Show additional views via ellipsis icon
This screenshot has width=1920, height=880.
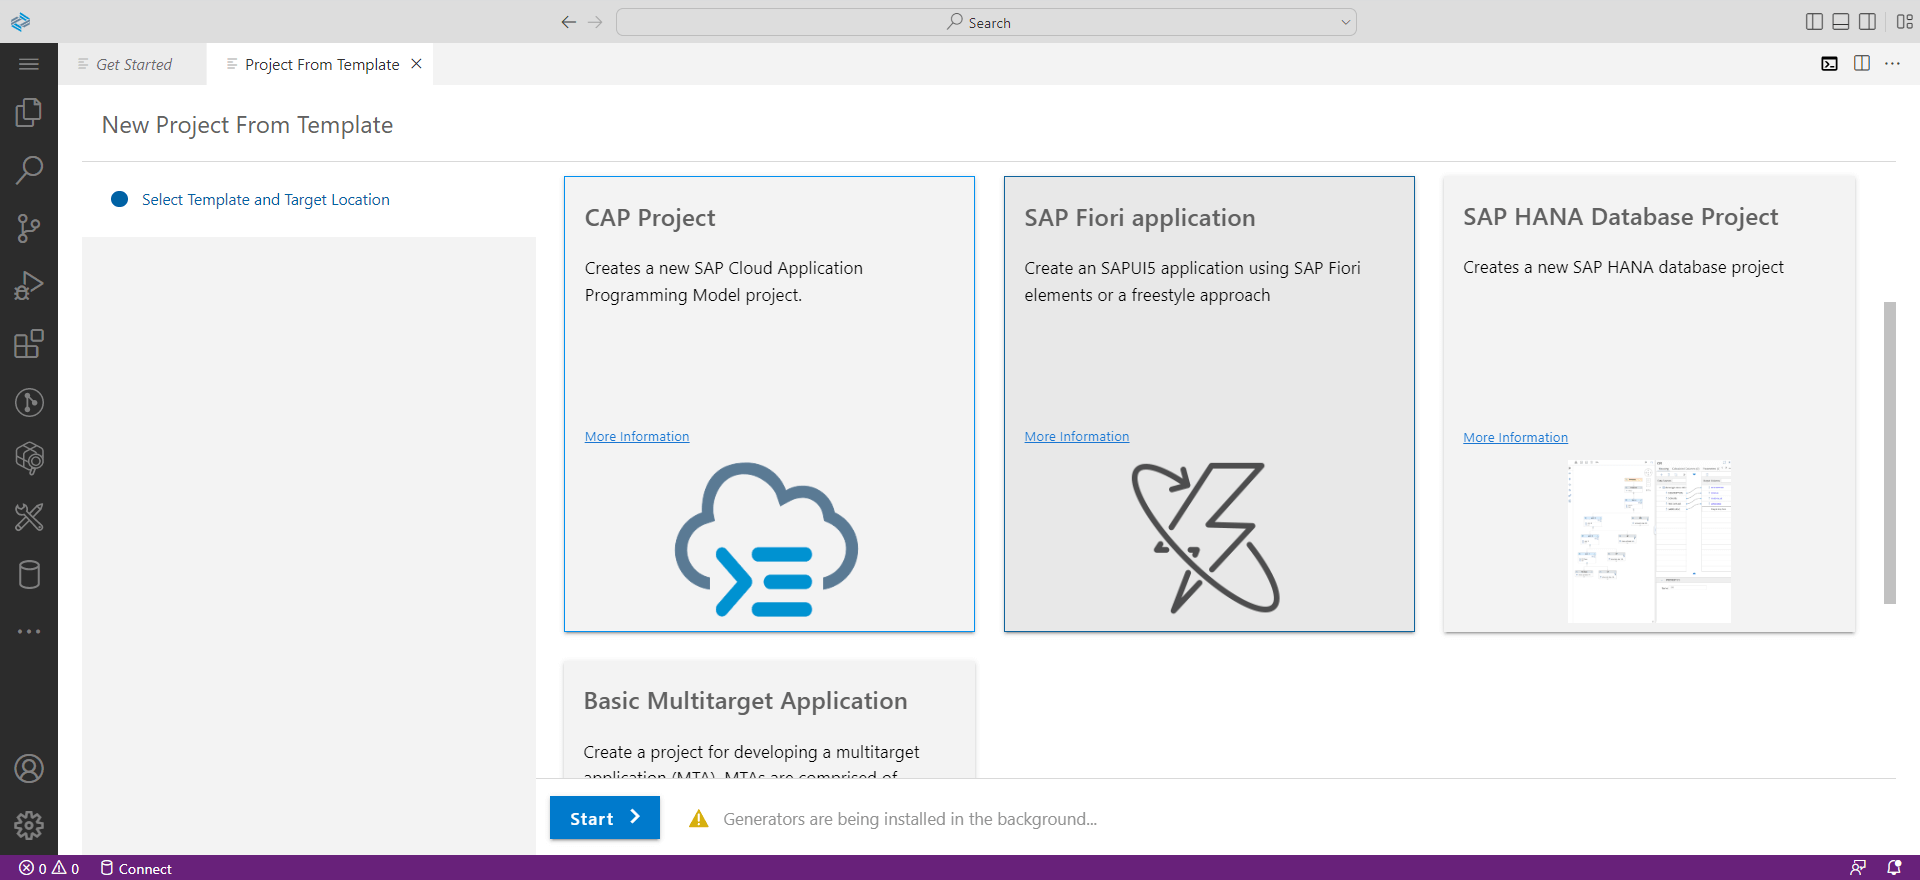pos(29,632)
